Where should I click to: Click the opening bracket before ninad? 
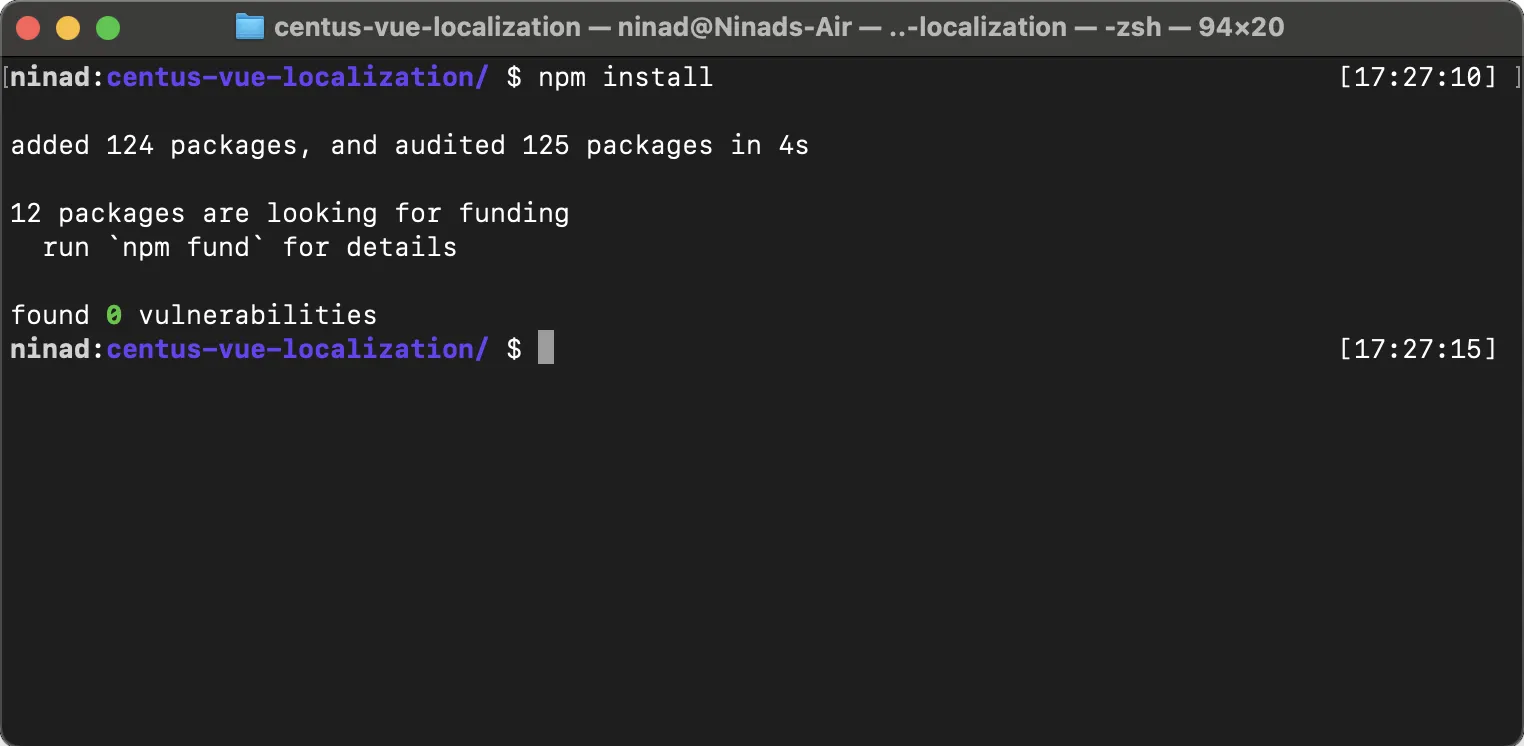click(5, 77)
